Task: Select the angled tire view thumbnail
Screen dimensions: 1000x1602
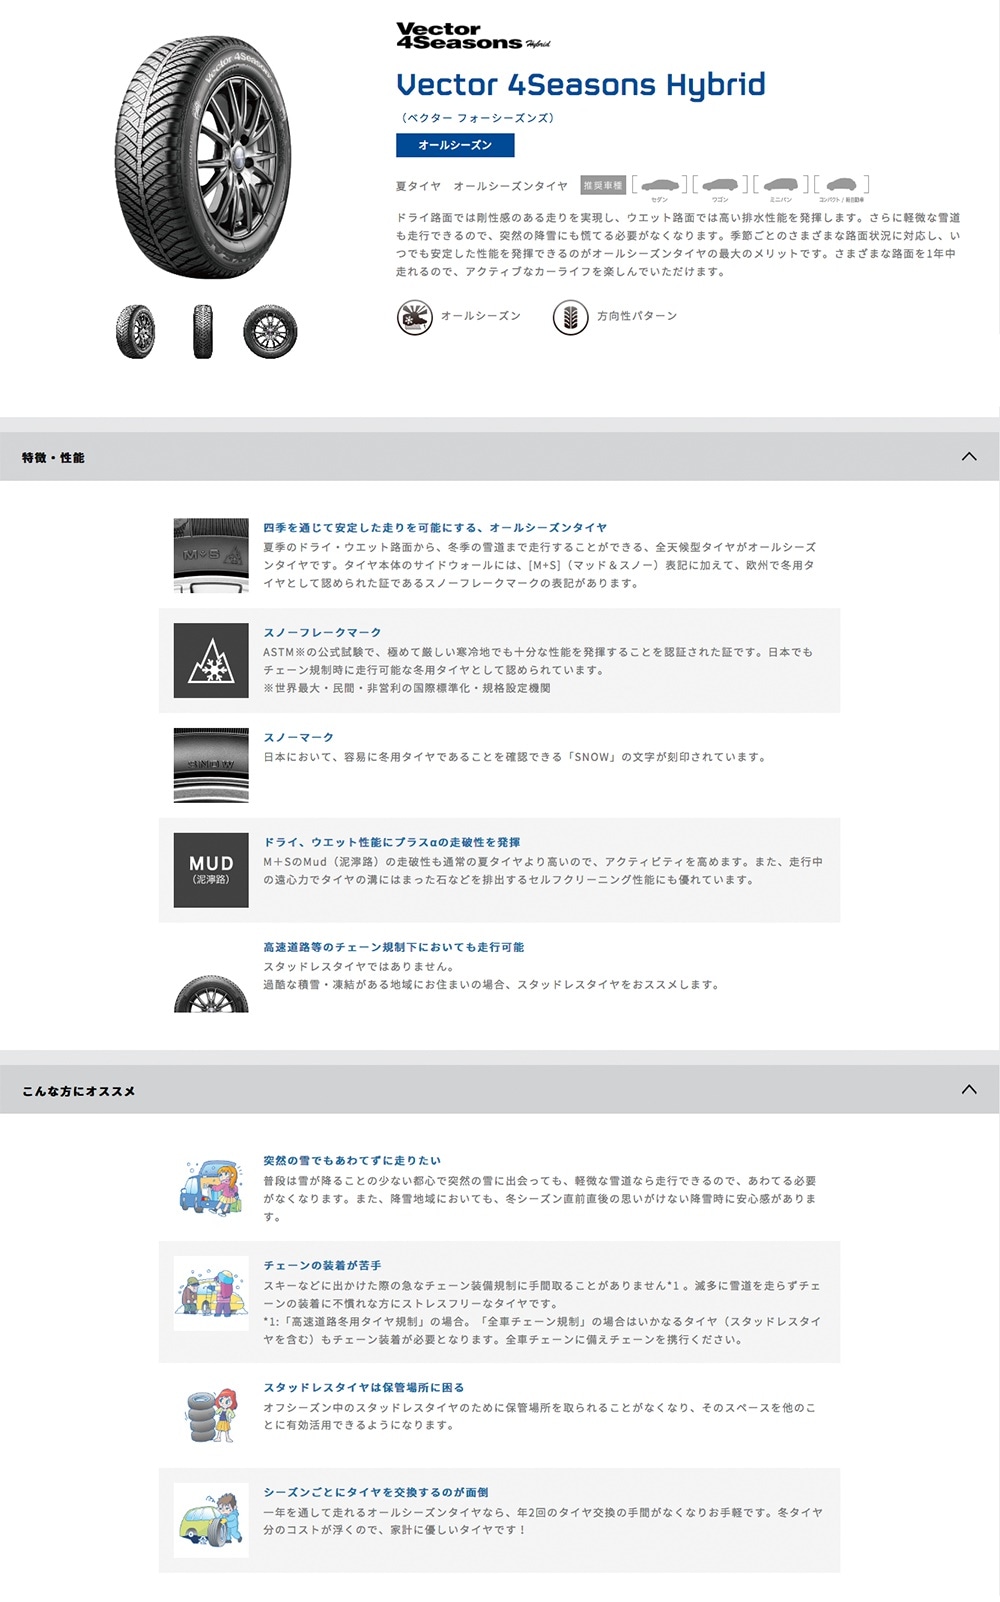Action: pos(136,332)
